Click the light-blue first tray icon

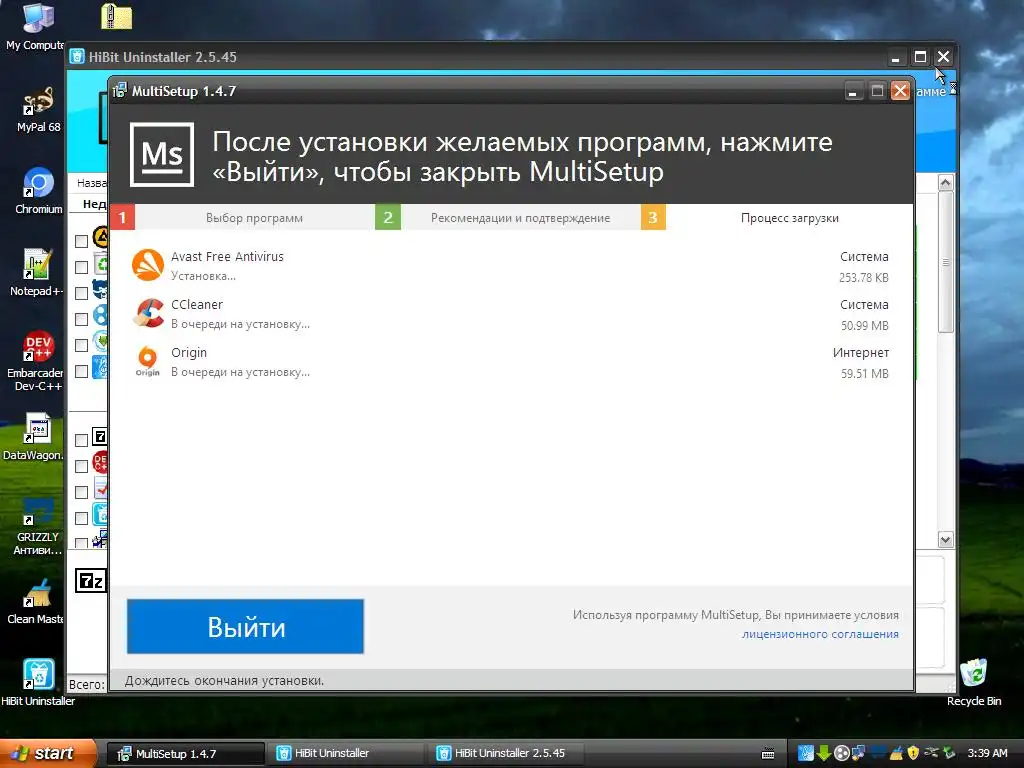[806, 753]
